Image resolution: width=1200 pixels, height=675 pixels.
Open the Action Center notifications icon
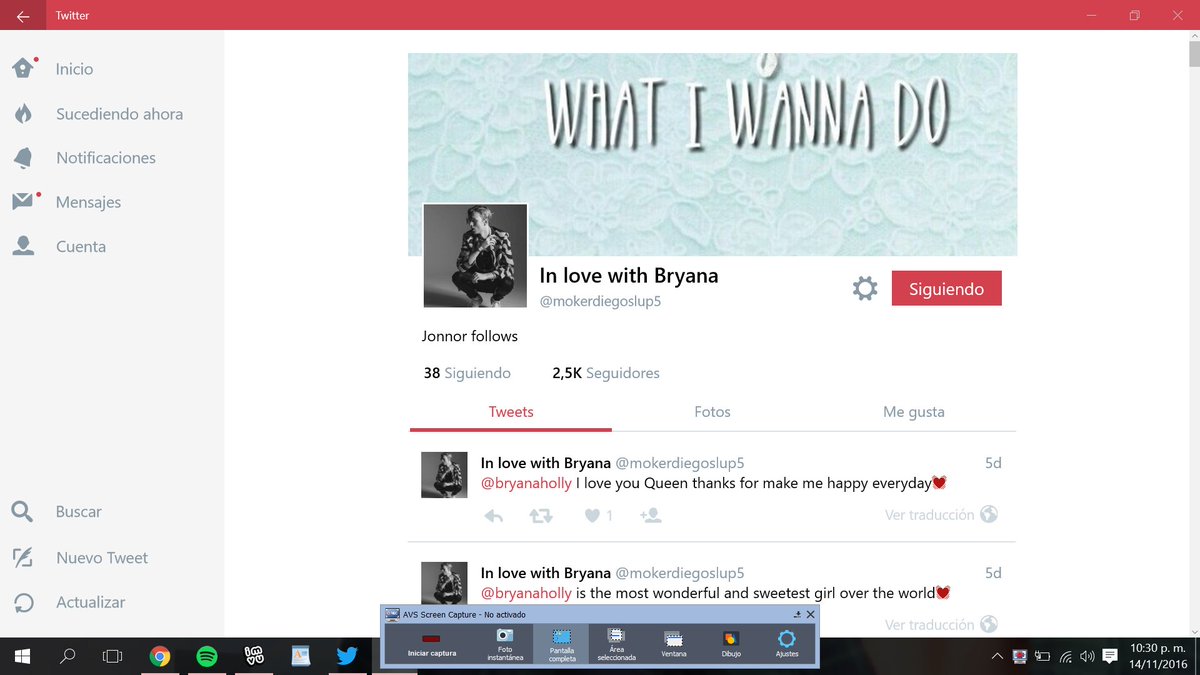[1110, 657]
